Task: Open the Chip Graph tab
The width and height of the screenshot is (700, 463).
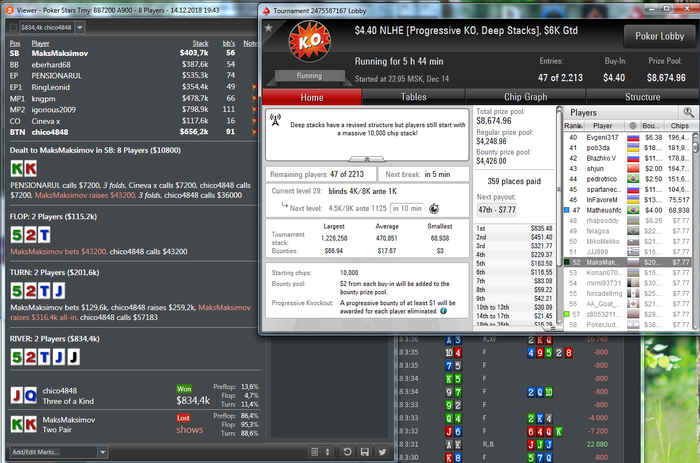Action: click(525, 97)
